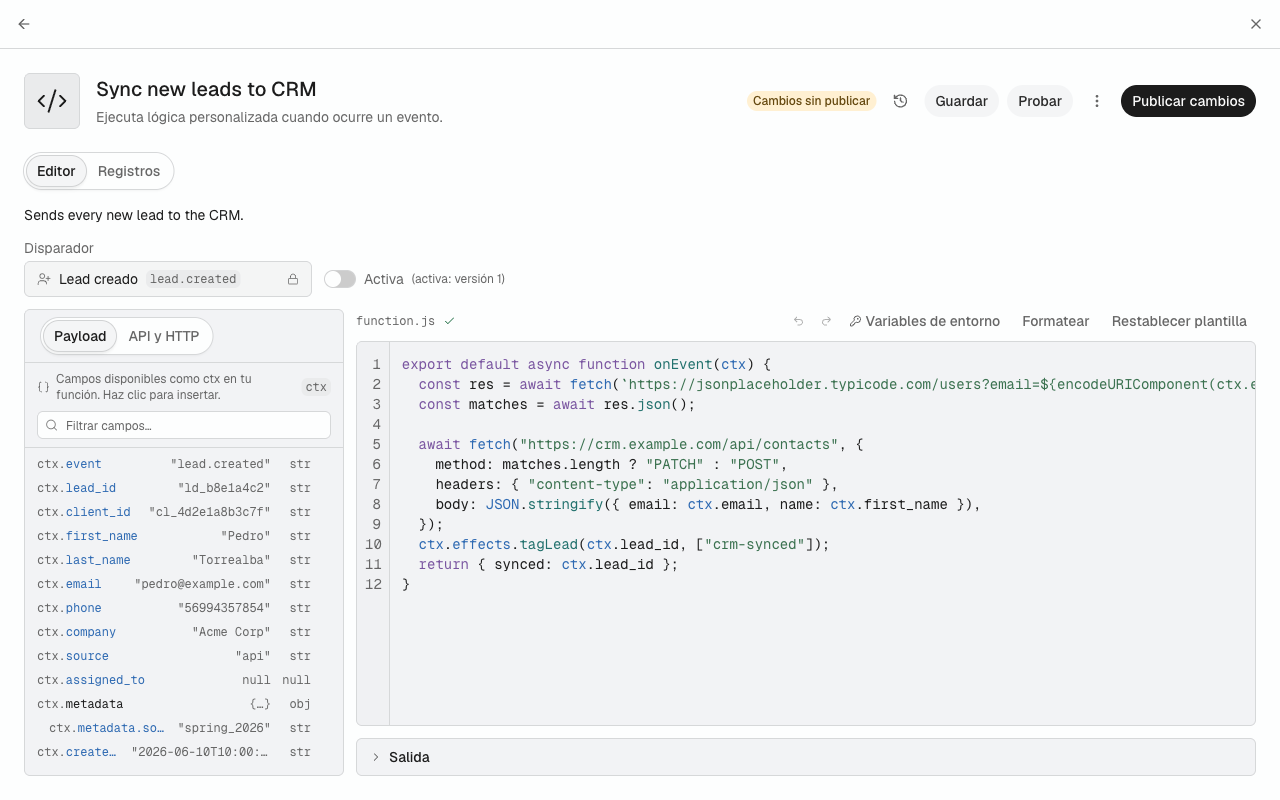Insert the ctx.lead_id field

[x=184, y=488]
